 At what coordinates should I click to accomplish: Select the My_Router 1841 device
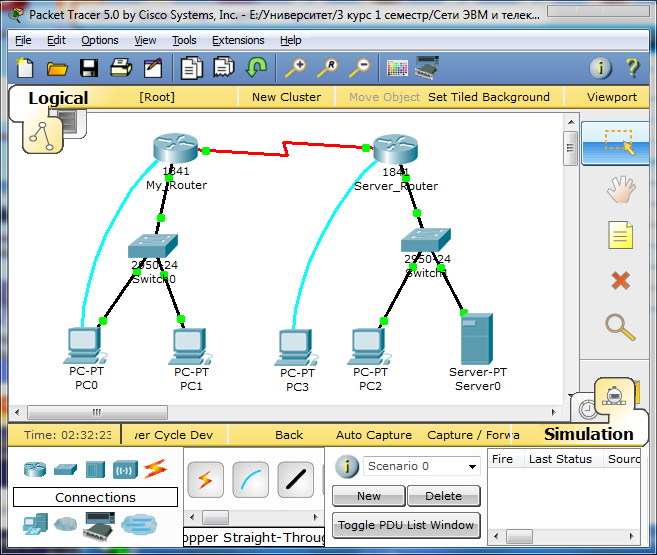[175, 148]
